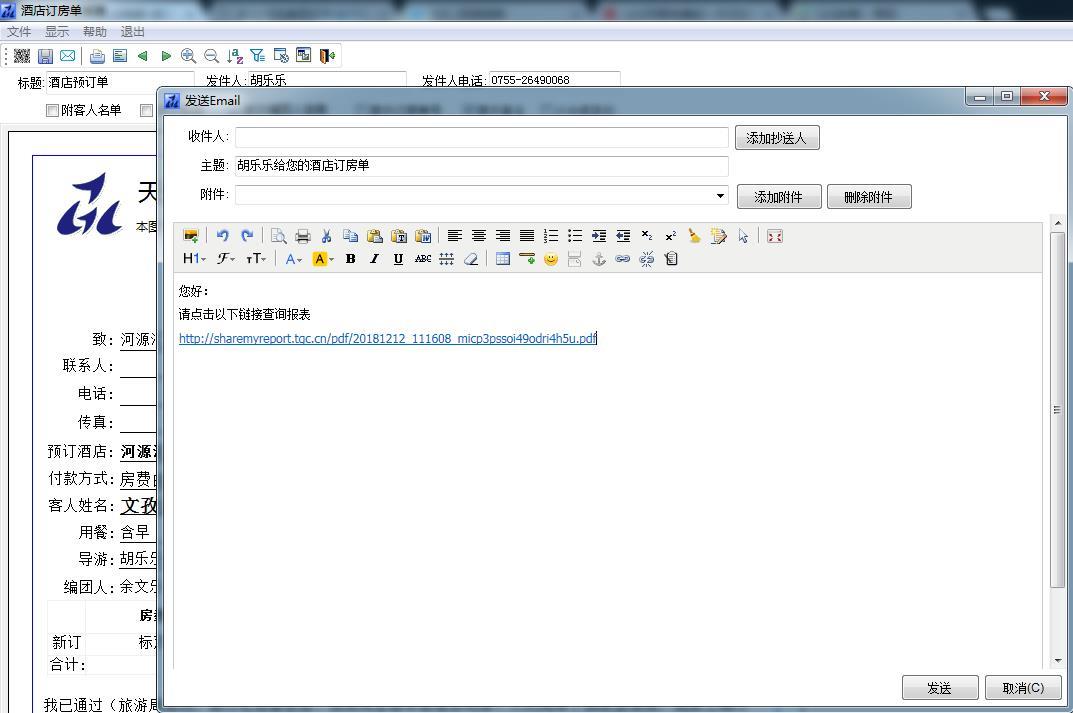The image size is (1073, 713).
Task: Insert a table in the email body
Action: point(503,259)
